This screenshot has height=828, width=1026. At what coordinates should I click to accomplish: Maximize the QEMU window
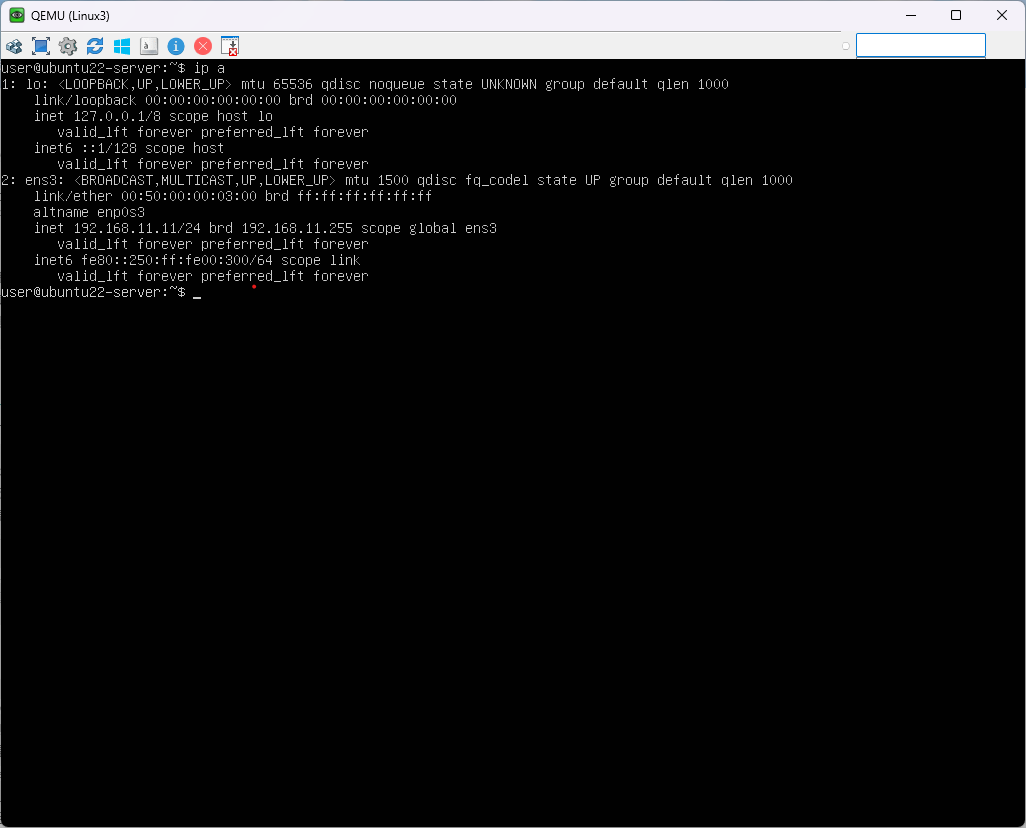[x=956, y=15]
